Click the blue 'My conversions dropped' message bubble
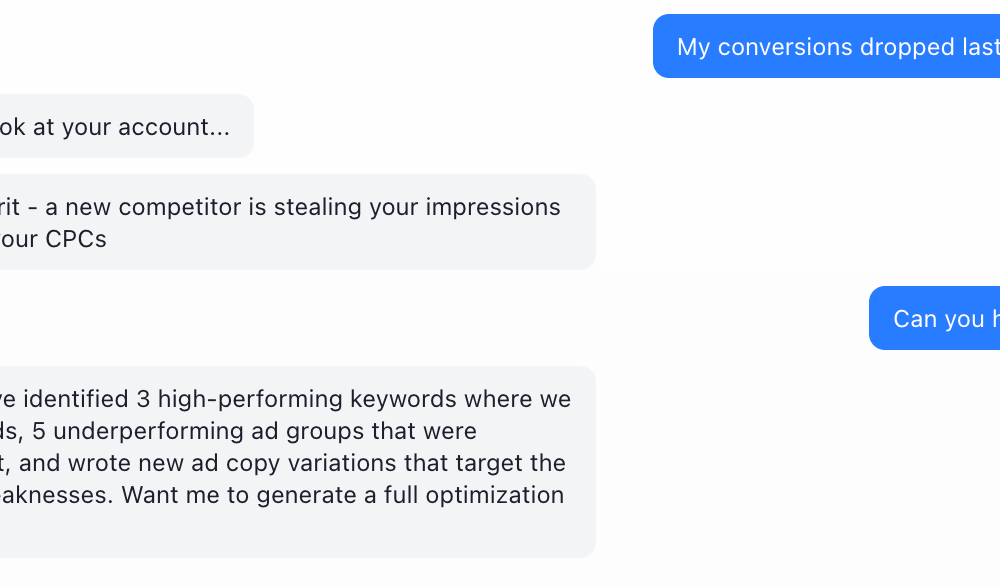The height and width of the screenshot is (586, 1000). point(826,47)
